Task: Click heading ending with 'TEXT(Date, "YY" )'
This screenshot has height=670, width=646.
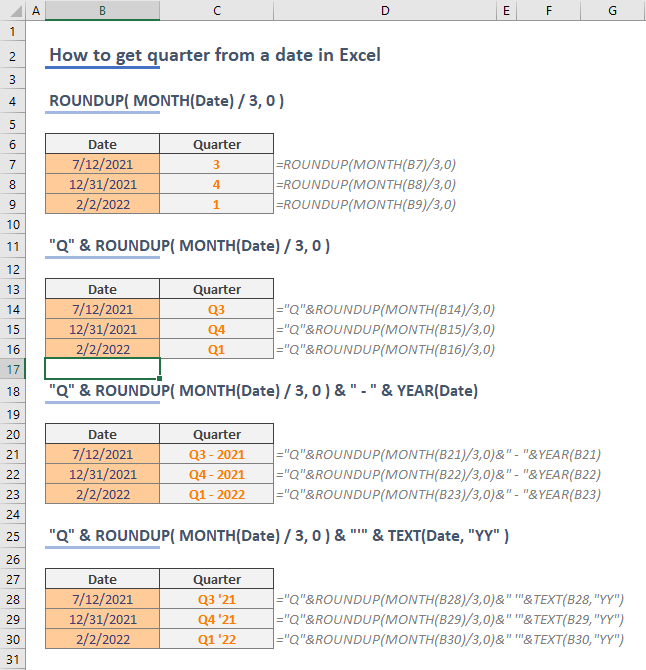Action: 279,535
